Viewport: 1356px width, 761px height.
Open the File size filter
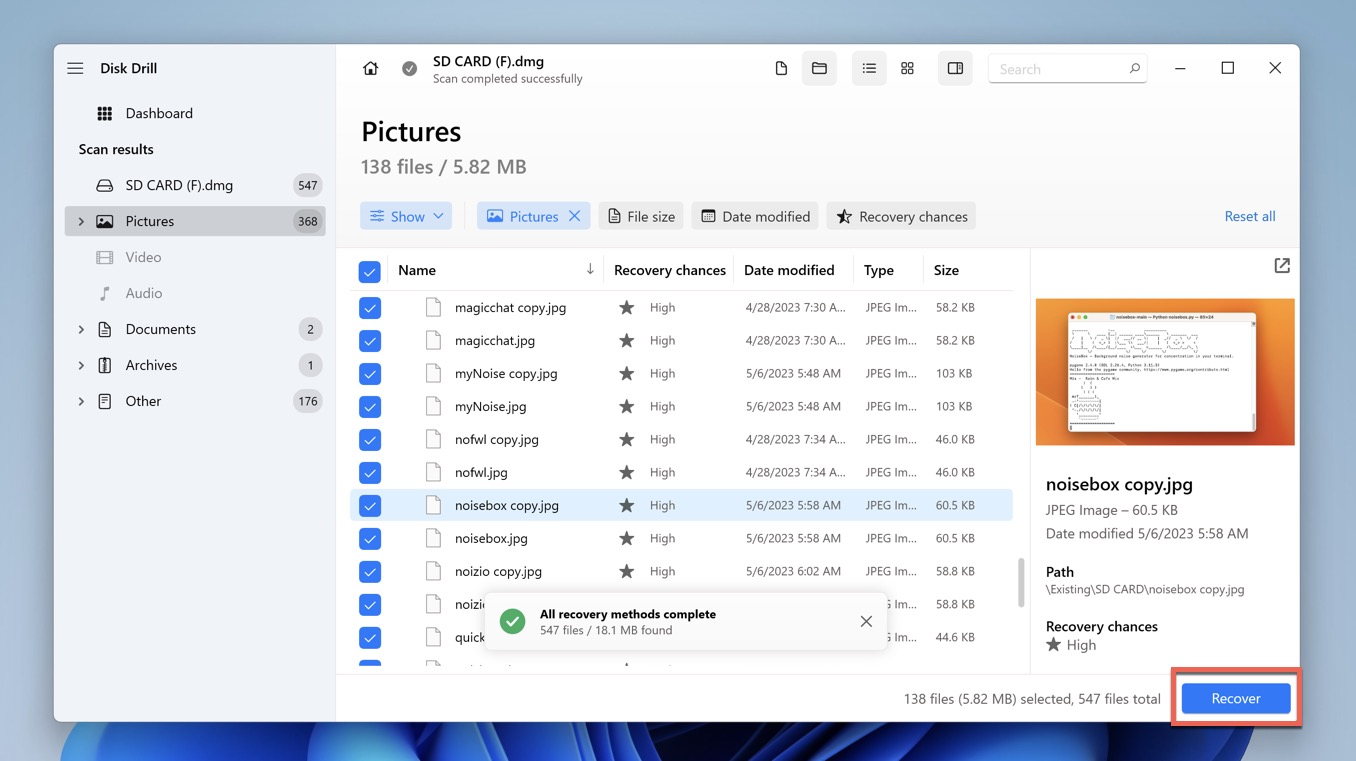[x=641, y=216]
